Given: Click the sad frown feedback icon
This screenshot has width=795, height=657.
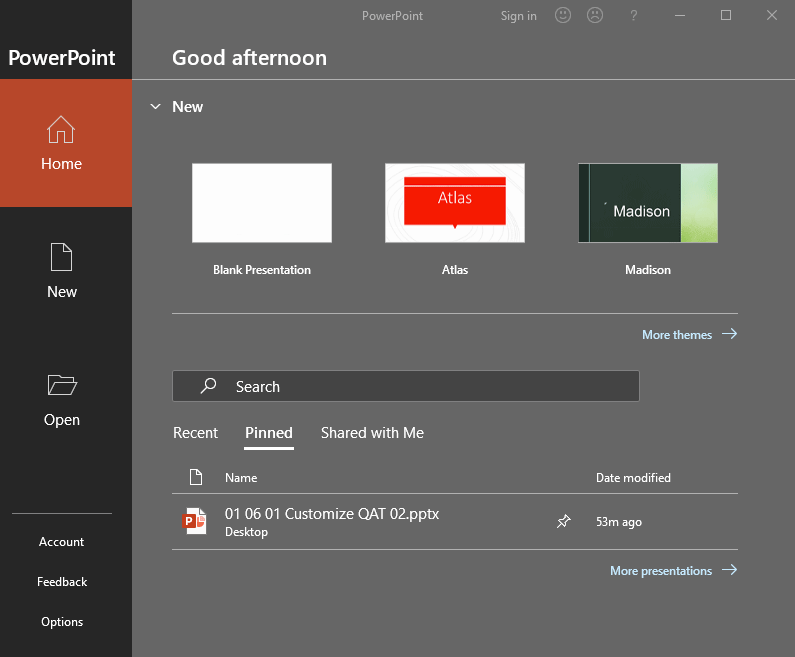Looking at the screenshot, I should pyautogui.click(x=595, y=15).
